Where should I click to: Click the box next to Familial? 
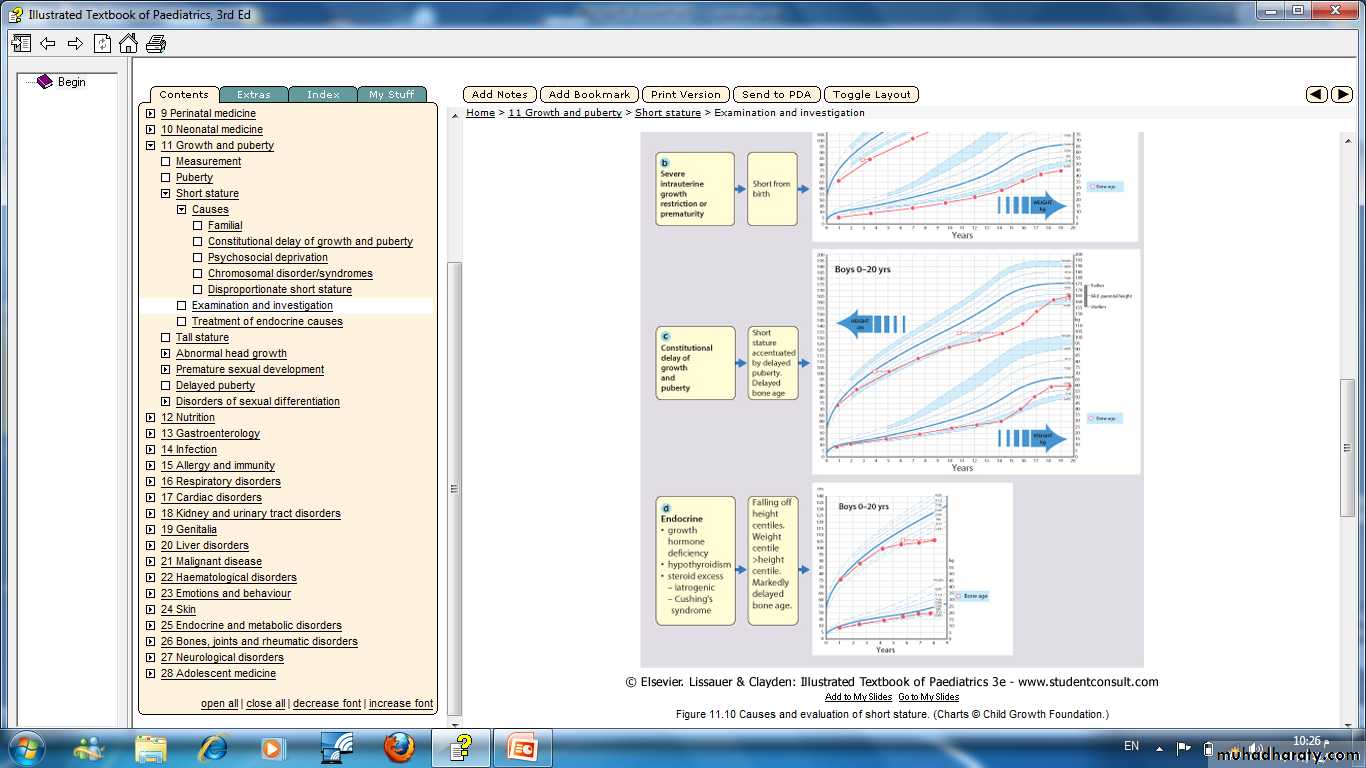(x=198, y=226)
